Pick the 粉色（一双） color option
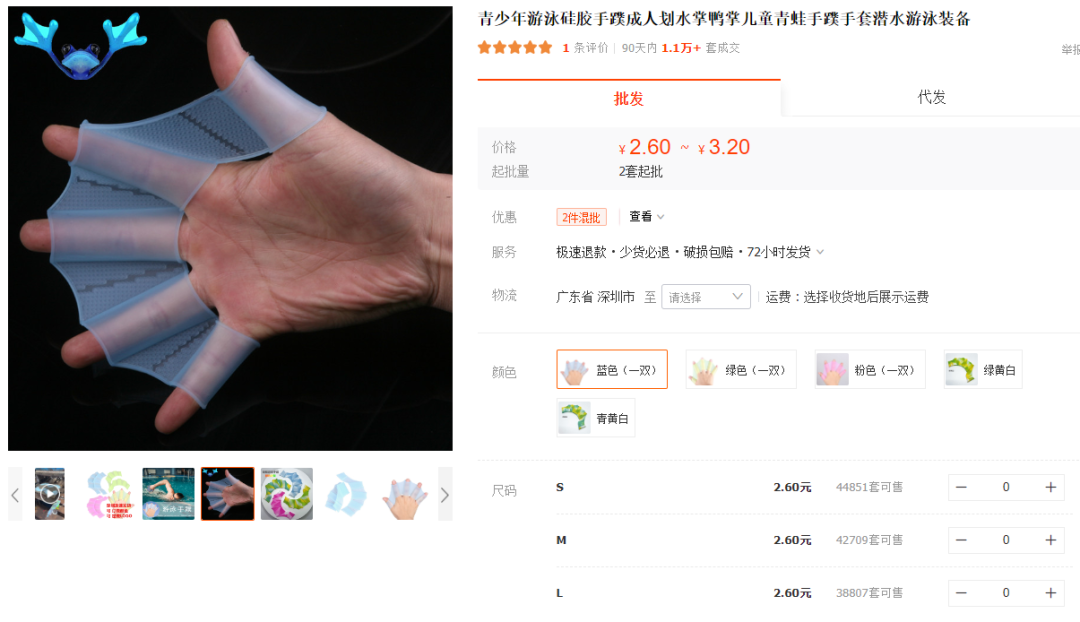 coord(870,369)
